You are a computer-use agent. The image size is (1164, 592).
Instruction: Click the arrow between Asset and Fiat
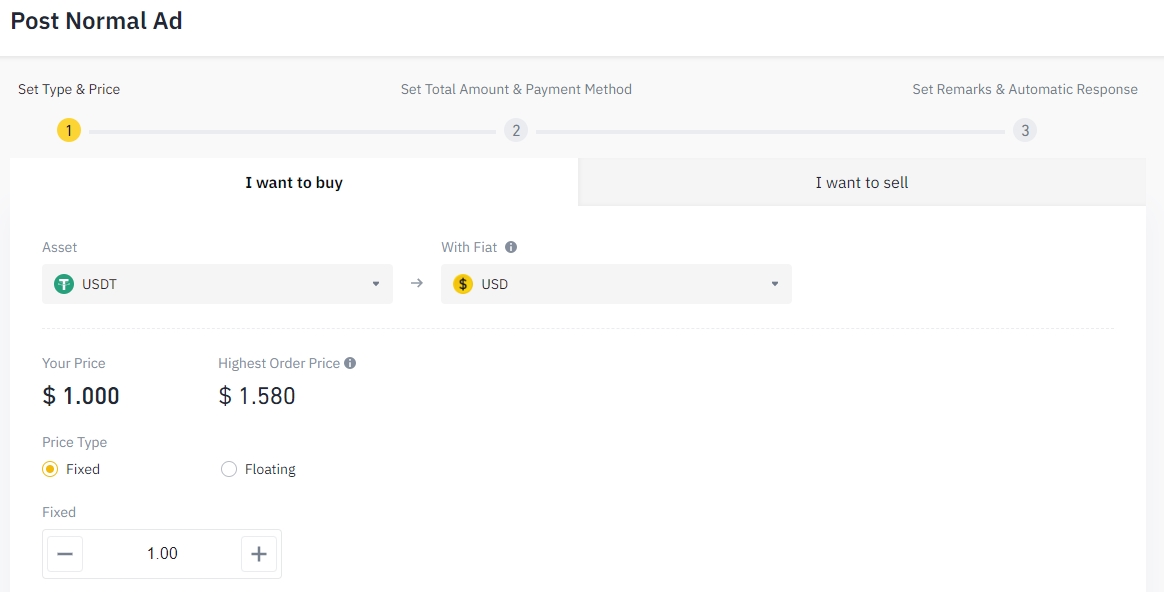tap(417, 284)
